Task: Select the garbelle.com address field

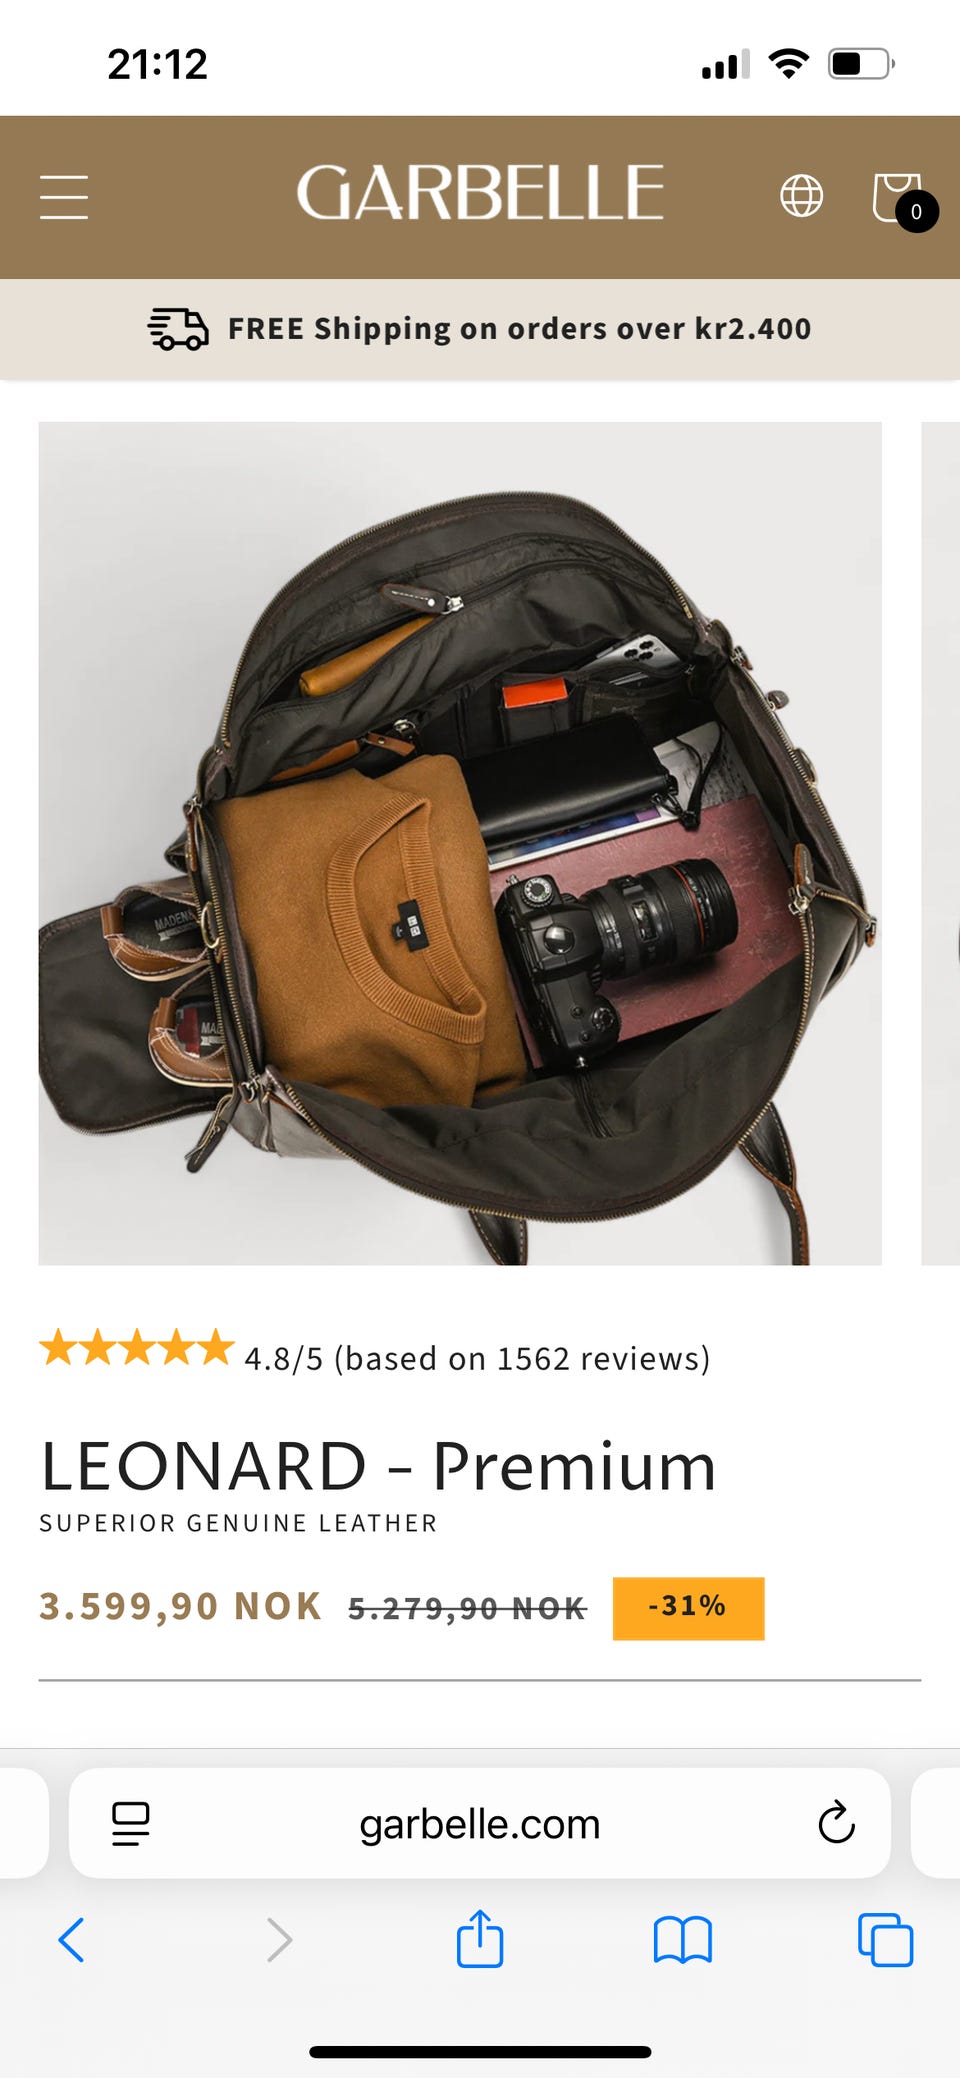Action: tap(480, 1823)
